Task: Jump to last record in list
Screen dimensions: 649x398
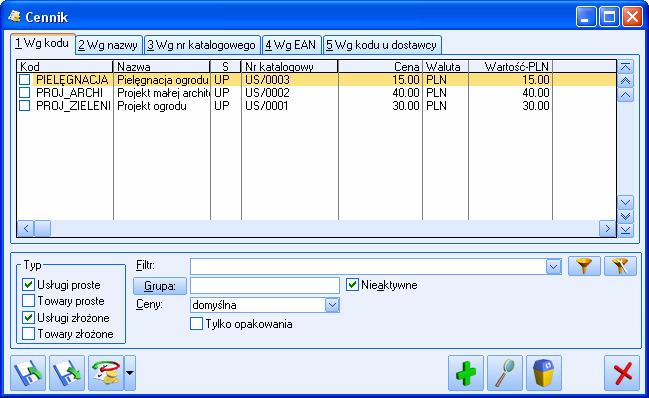Action: (x=625, y=230)
